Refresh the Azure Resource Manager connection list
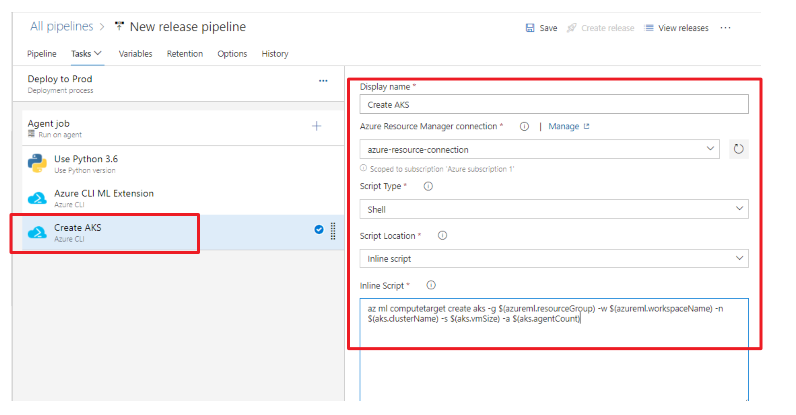The height and width of the screenshot is (415, 796). click(739, 149)
